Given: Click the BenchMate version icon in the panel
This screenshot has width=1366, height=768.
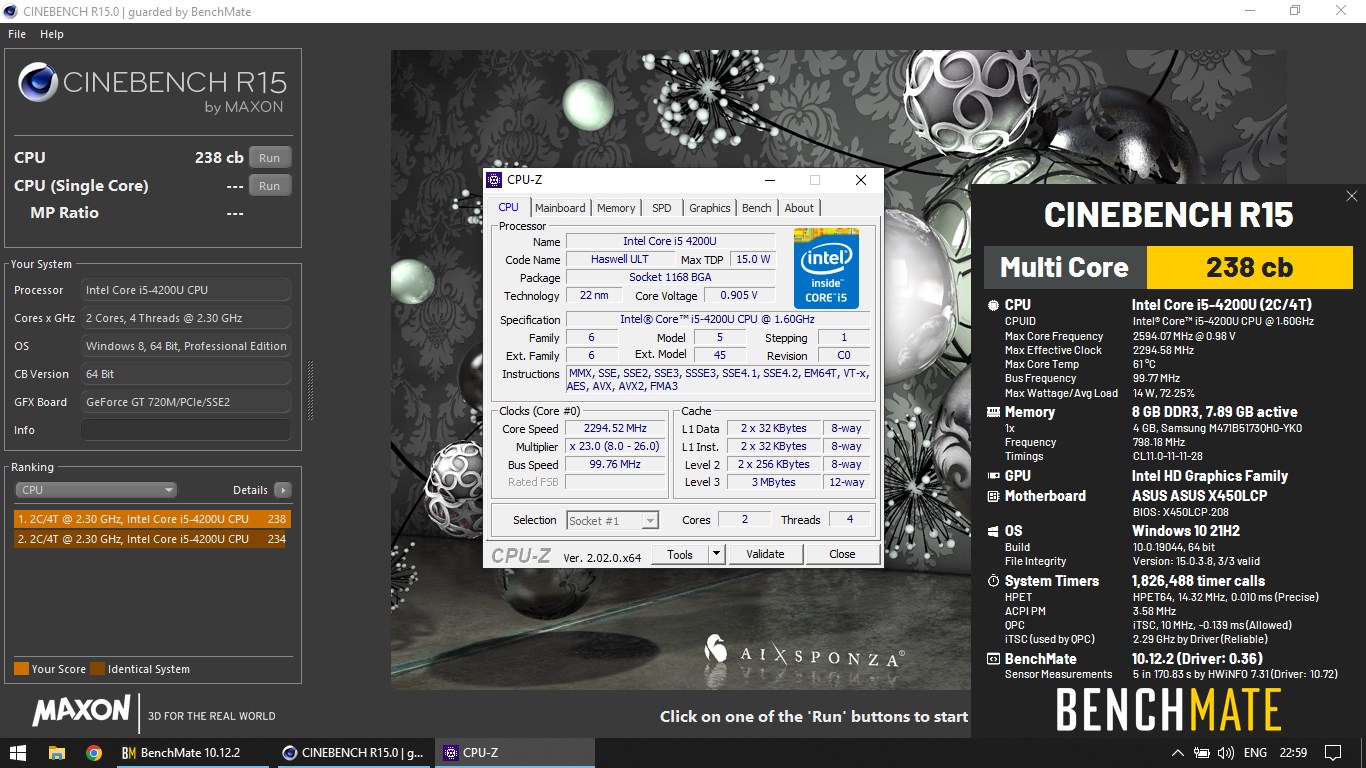Looking at the screenshot, I should tap(993, 659).
